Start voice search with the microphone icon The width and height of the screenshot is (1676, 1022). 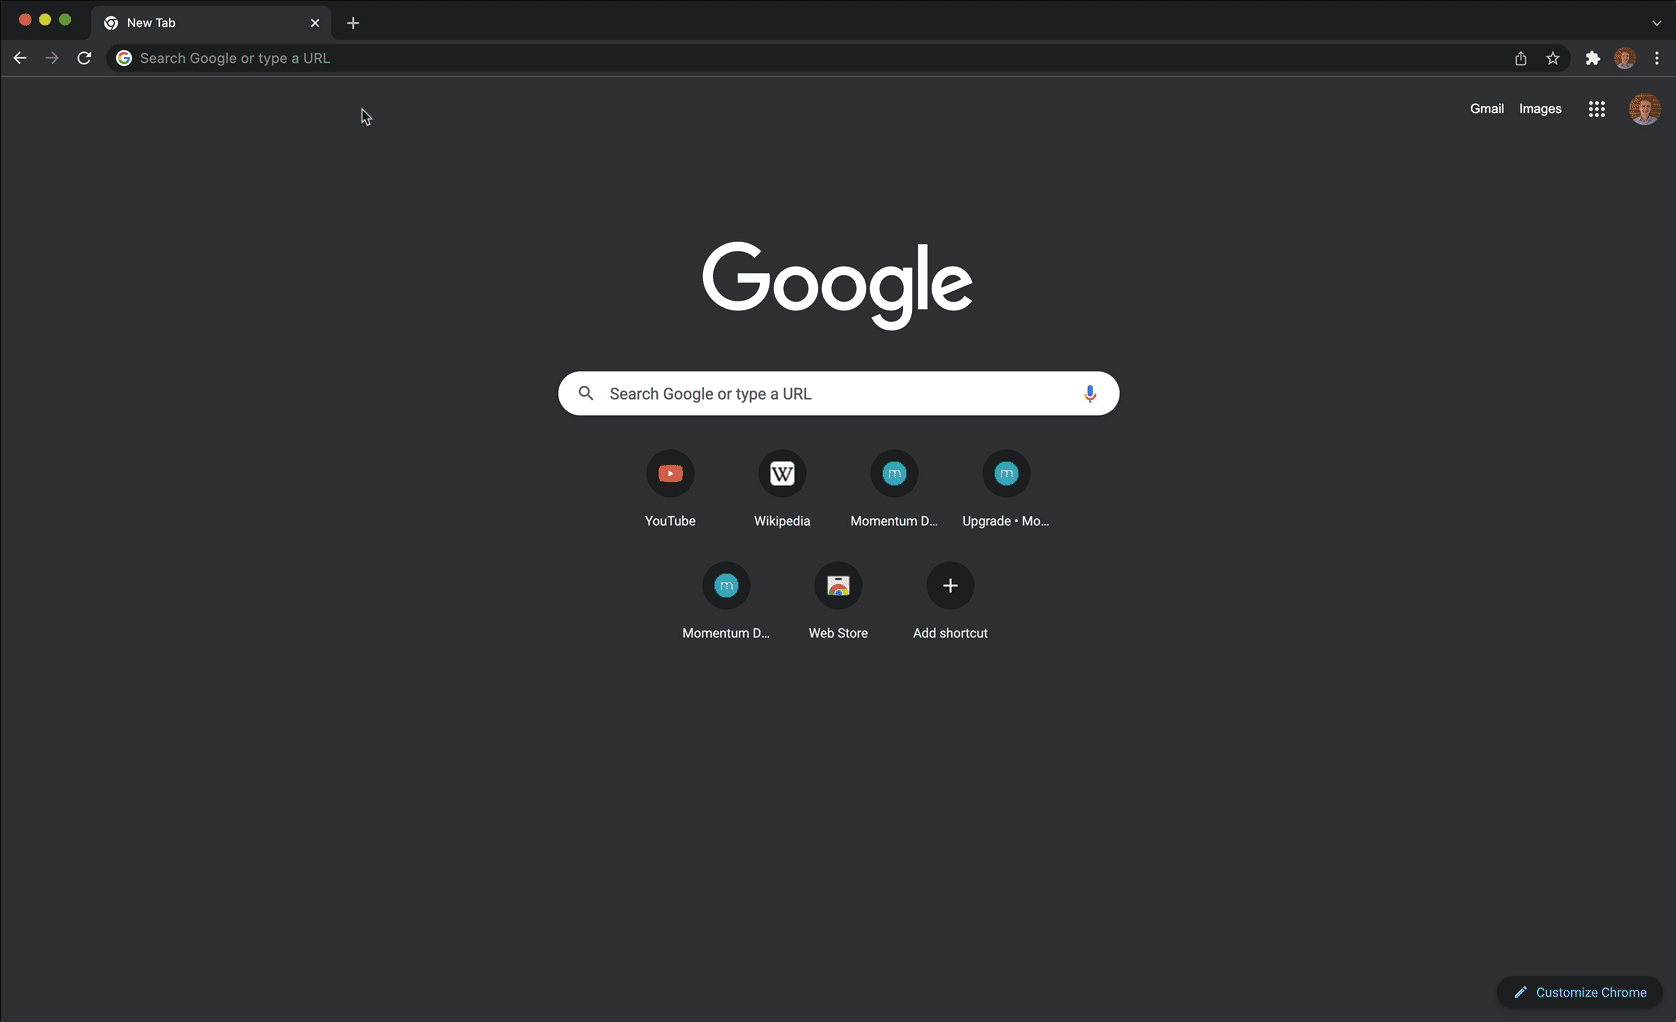(1090, 394)
